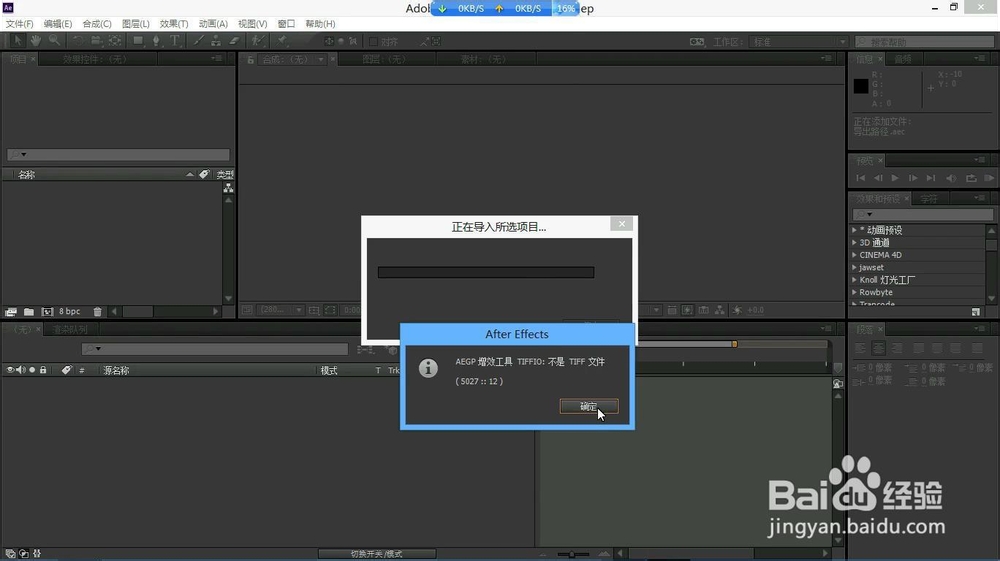Viewport: 1000px width, 561px height.
Task: Step to next frame in Preview panel
Action: point(913,178)
